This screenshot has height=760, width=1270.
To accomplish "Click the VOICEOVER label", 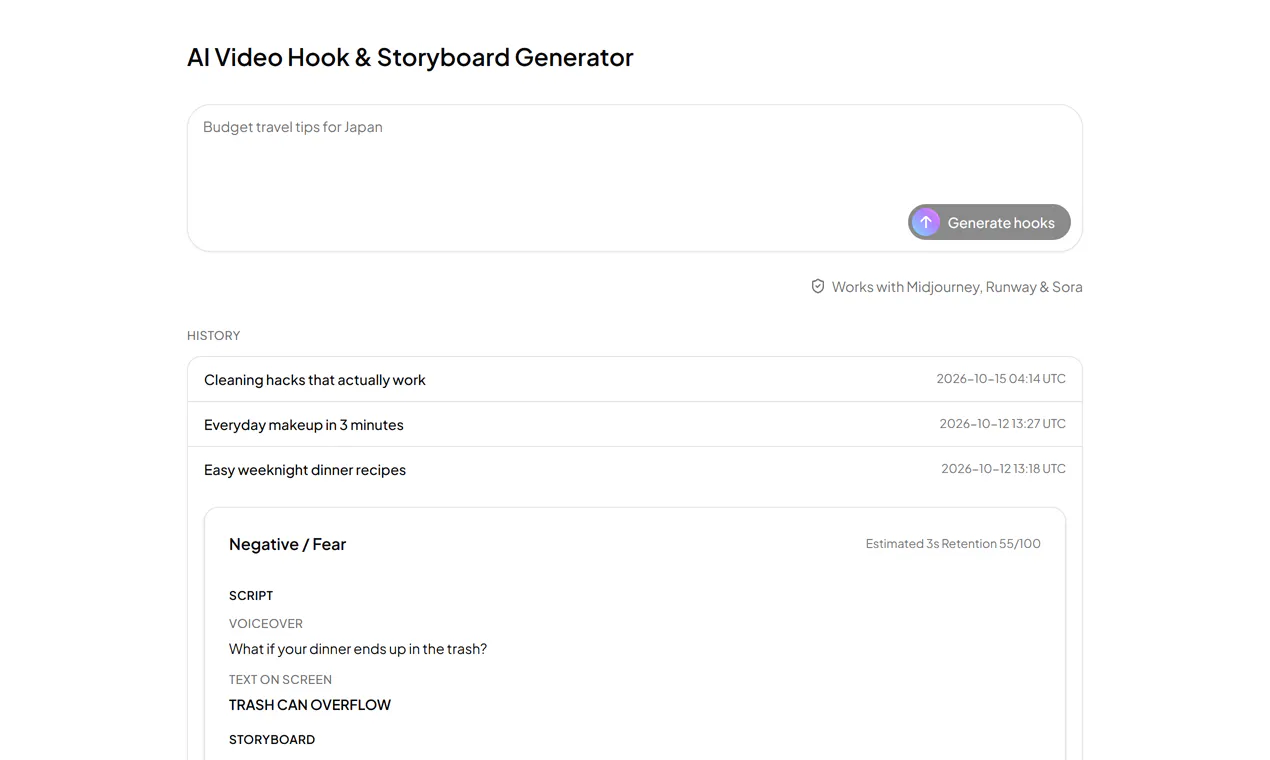I will tap(266, 623).
